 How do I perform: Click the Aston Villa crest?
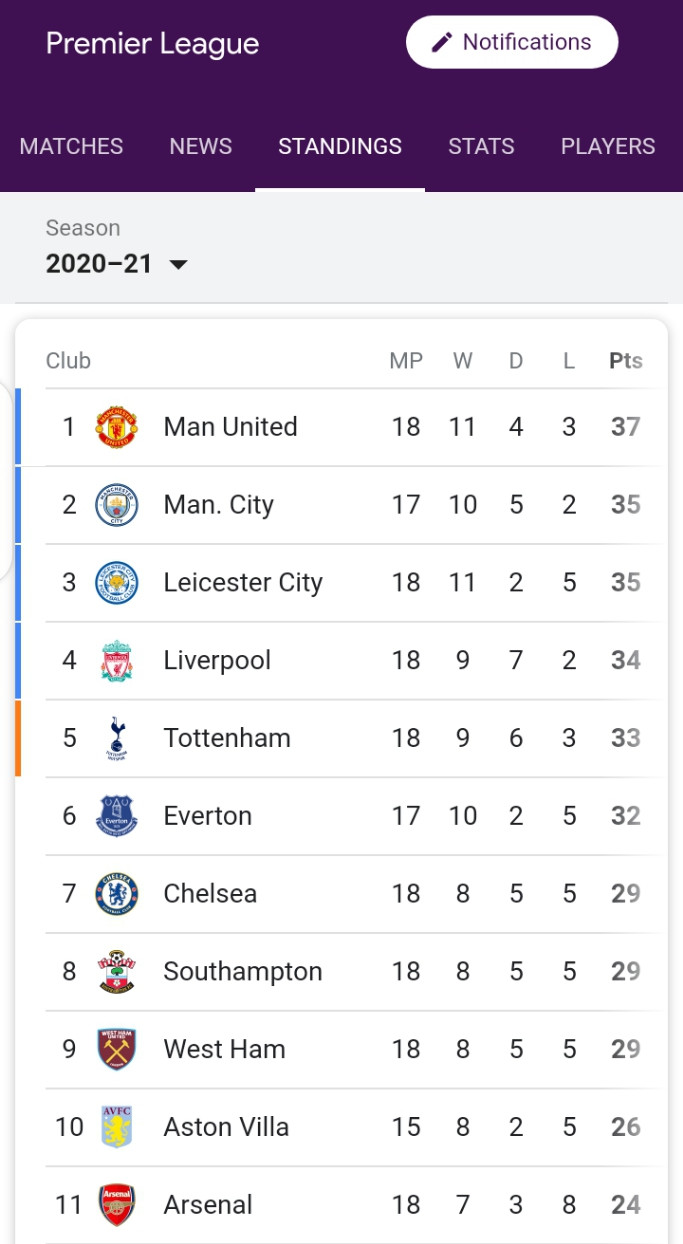pyautogui.click(x=116, y=1127)
